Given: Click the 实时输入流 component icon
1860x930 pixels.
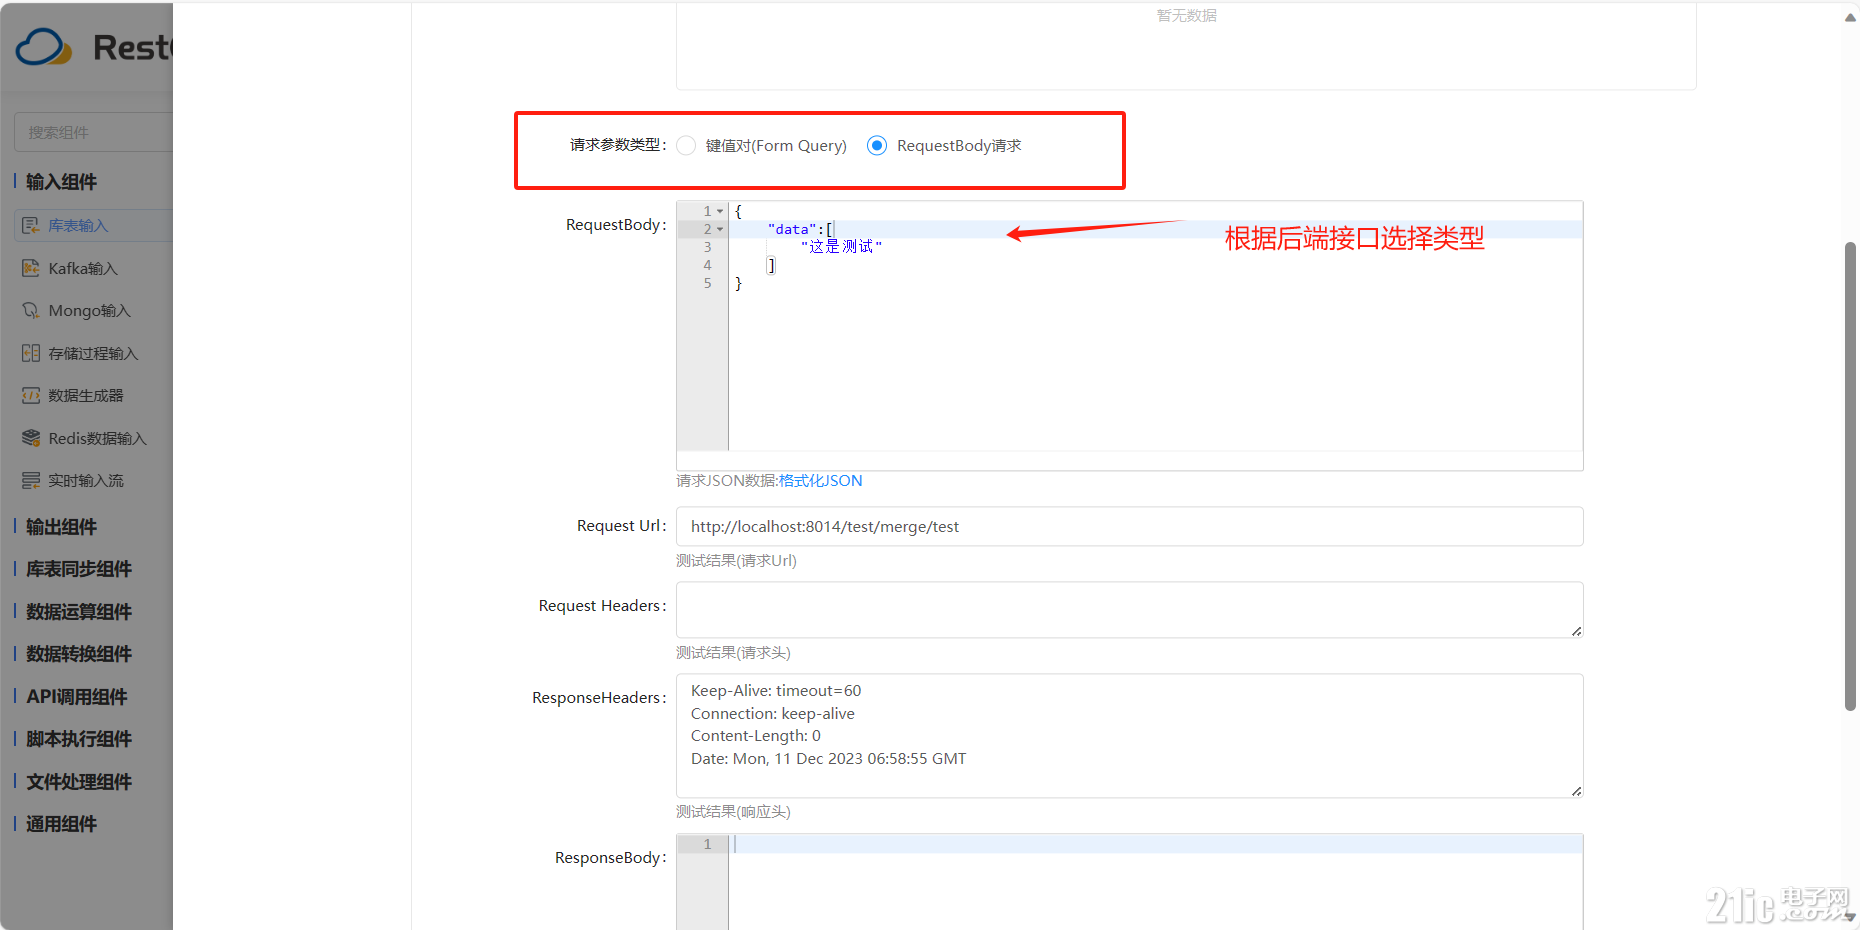Looking at the screenshot, I should click(x=31, y=481).
